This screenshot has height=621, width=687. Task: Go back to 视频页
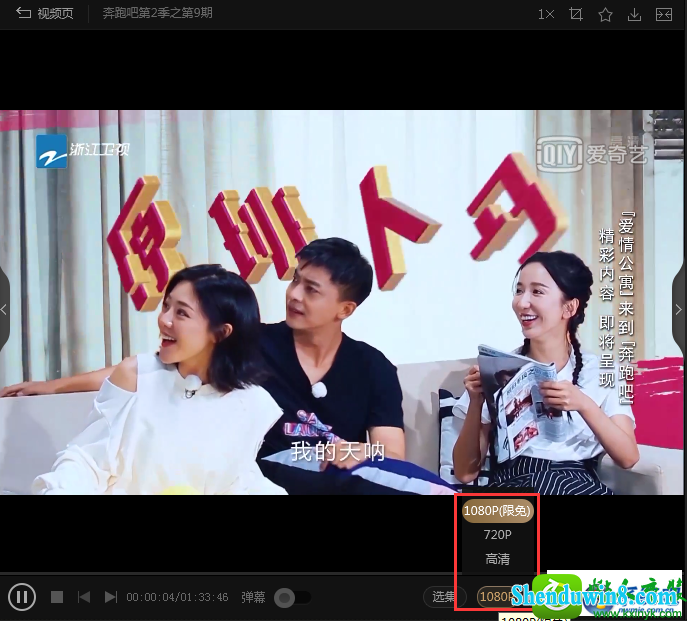tap(44, 14)
